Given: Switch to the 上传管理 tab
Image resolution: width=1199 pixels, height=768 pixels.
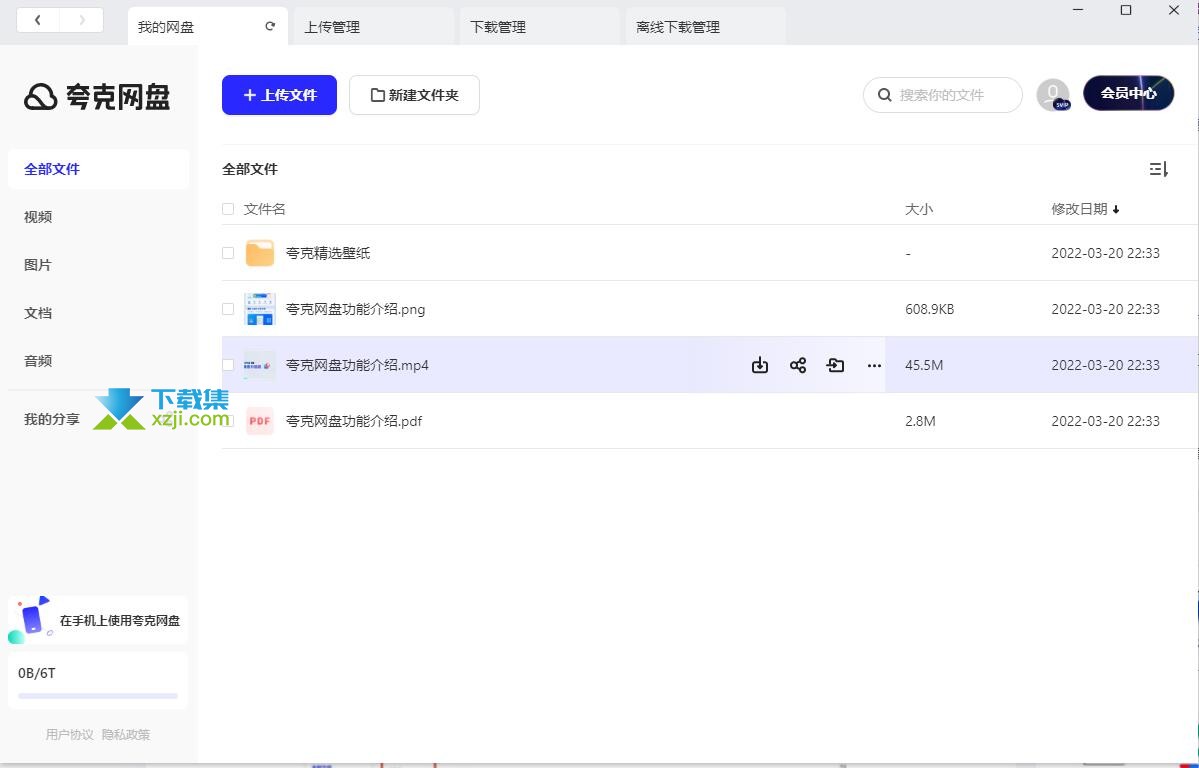Looking at the screenshot, I should [373, 27].
